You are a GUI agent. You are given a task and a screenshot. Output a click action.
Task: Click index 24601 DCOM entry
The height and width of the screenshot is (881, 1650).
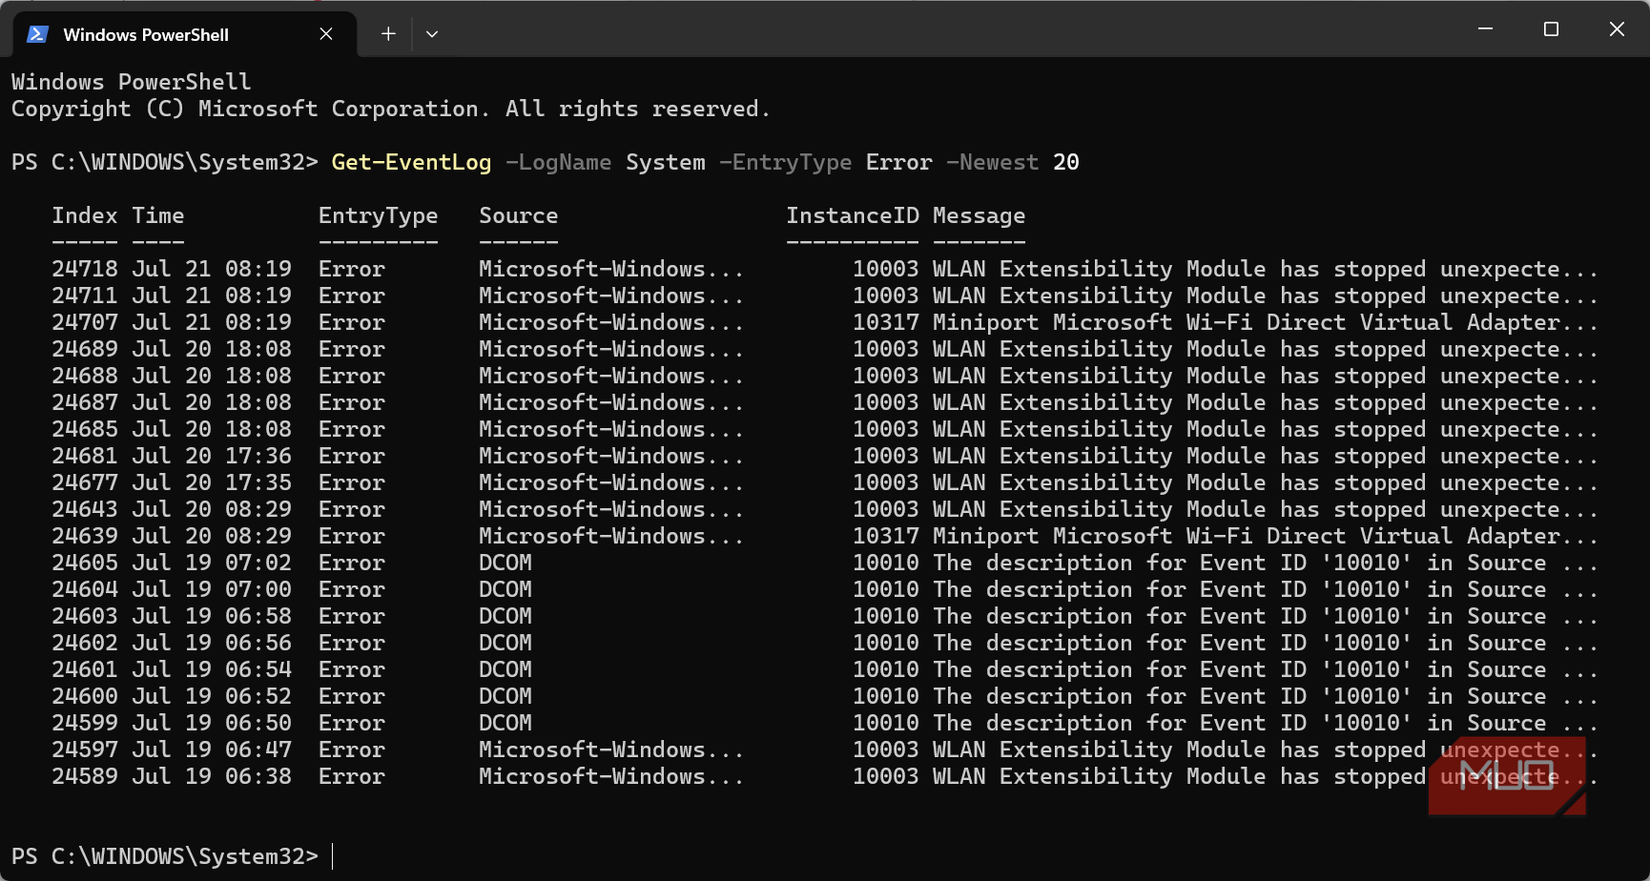click(x=825, y=670)
